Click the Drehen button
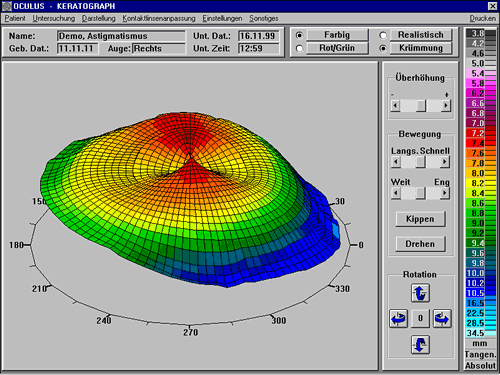The width and height of the screenshot is (500, 375). point(420,244)
